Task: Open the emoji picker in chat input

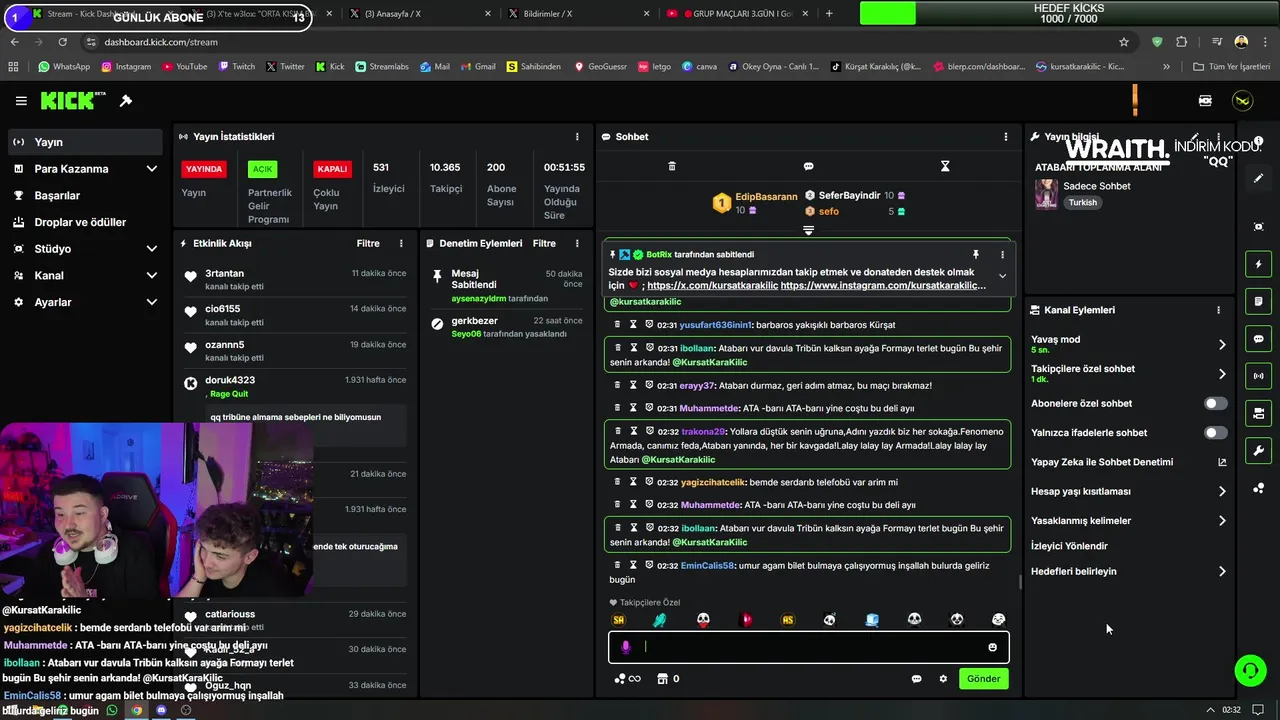Action: [992, 647]
